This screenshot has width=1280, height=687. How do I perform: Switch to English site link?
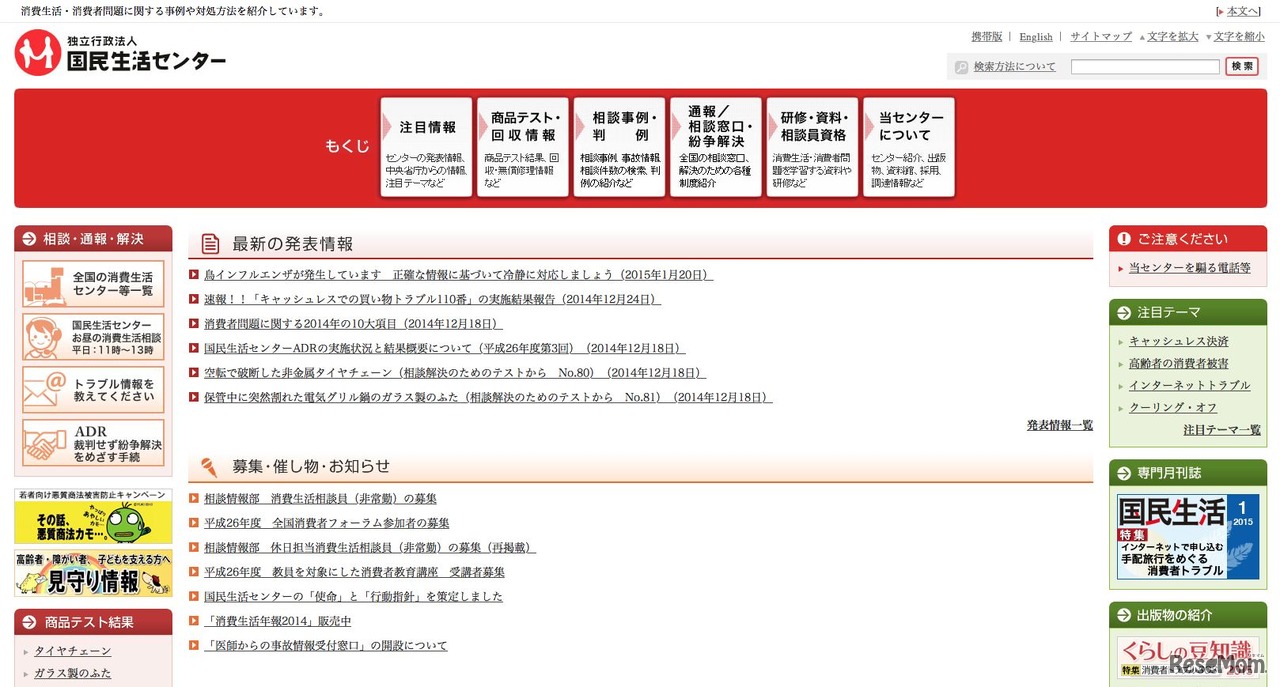(x=1036, y=37)
